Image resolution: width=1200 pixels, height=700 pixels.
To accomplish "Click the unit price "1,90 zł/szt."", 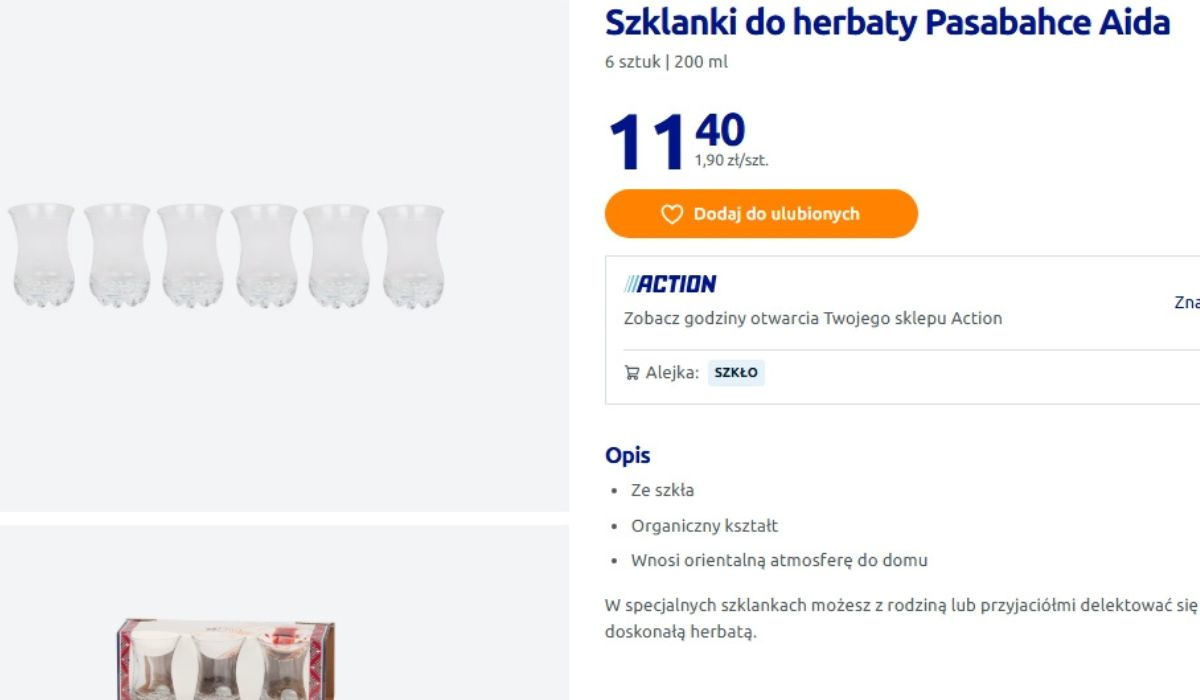I will click(731, 160).
